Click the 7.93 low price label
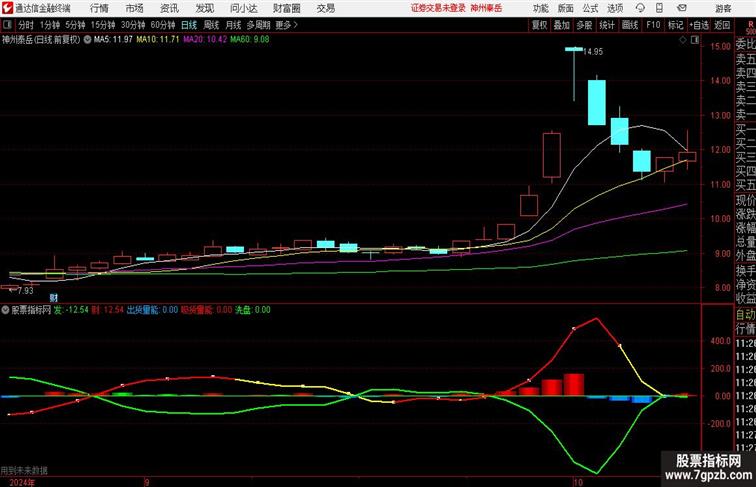The height and width of the screenshot is (487, 756). [x=25, y=291]
